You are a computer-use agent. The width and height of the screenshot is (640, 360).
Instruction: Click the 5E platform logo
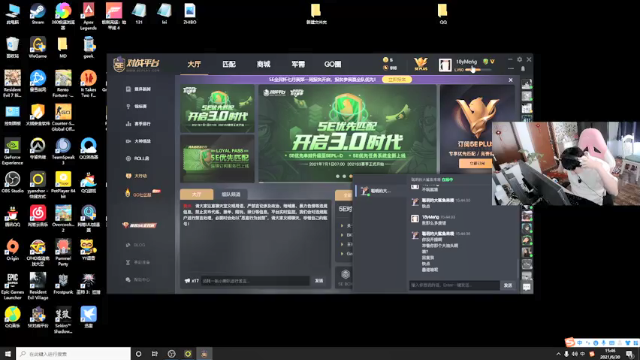[x=137, y=64]
